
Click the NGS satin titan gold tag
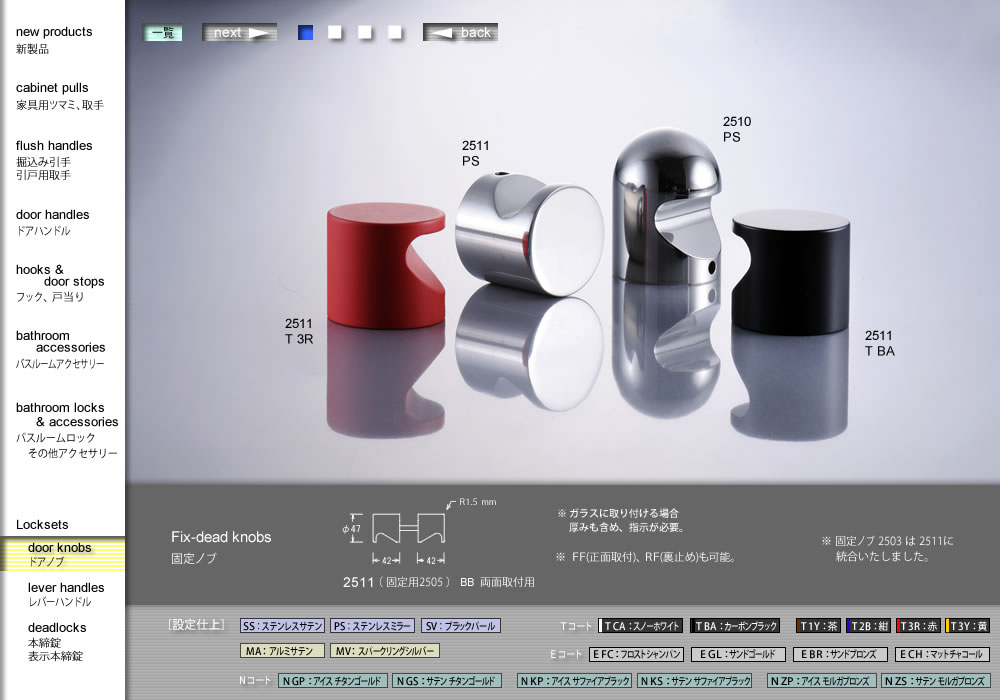pyautogui.click(x=446, y=681)
